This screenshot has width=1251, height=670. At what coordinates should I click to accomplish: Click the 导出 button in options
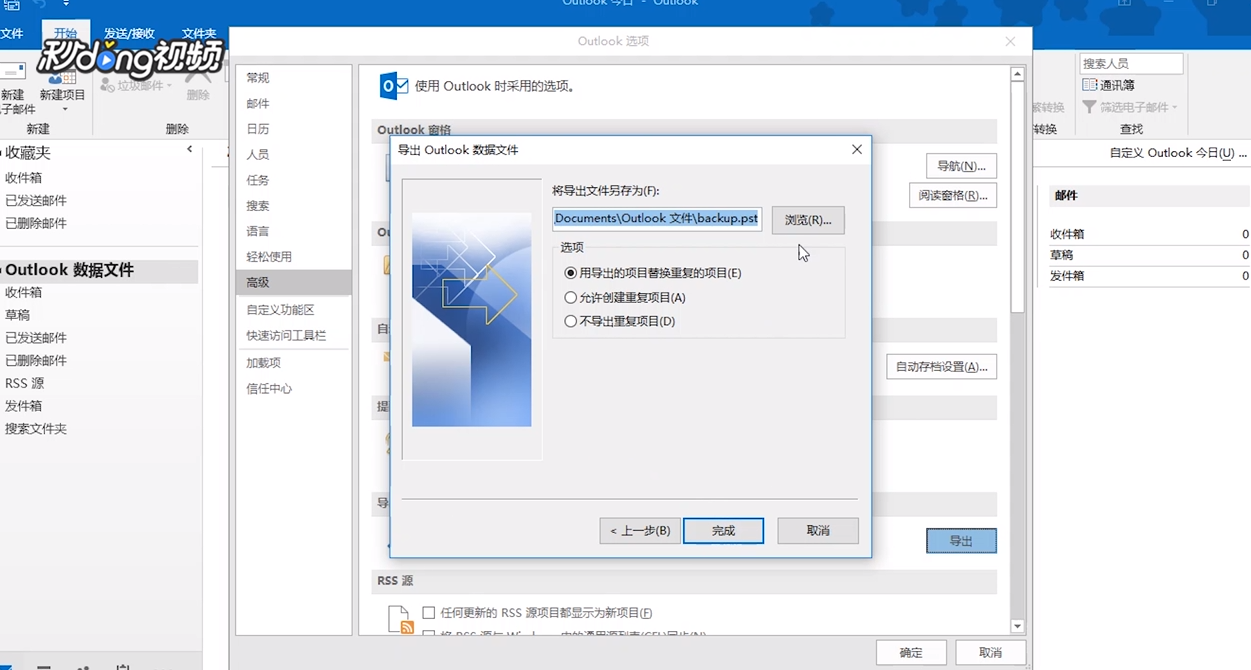[961, 541]
